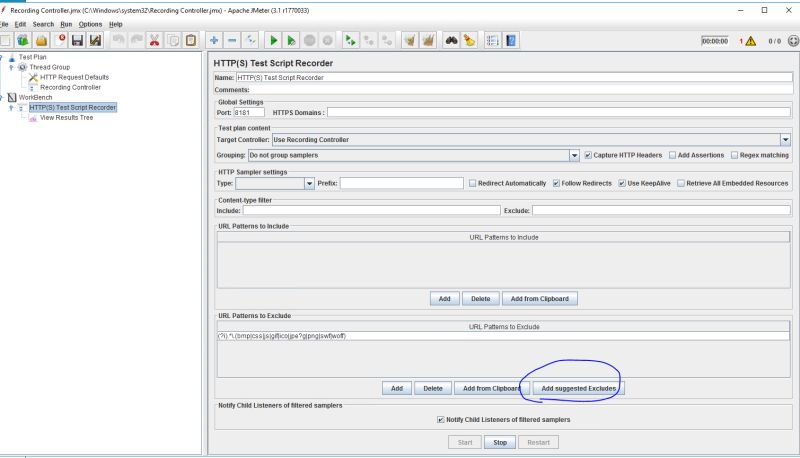
Task: Open the Target Controller dropdown
Action: coord(785,140)
